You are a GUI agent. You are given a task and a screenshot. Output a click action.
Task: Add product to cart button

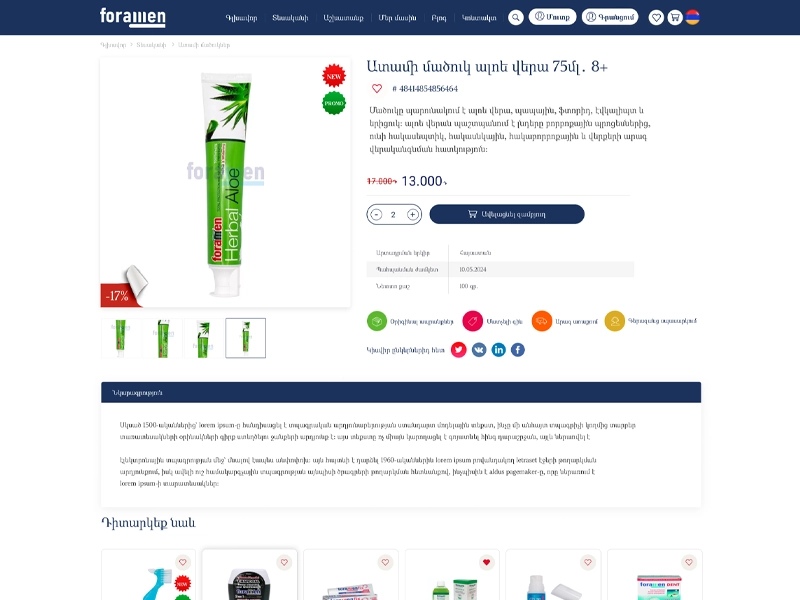tap(507, 214)
